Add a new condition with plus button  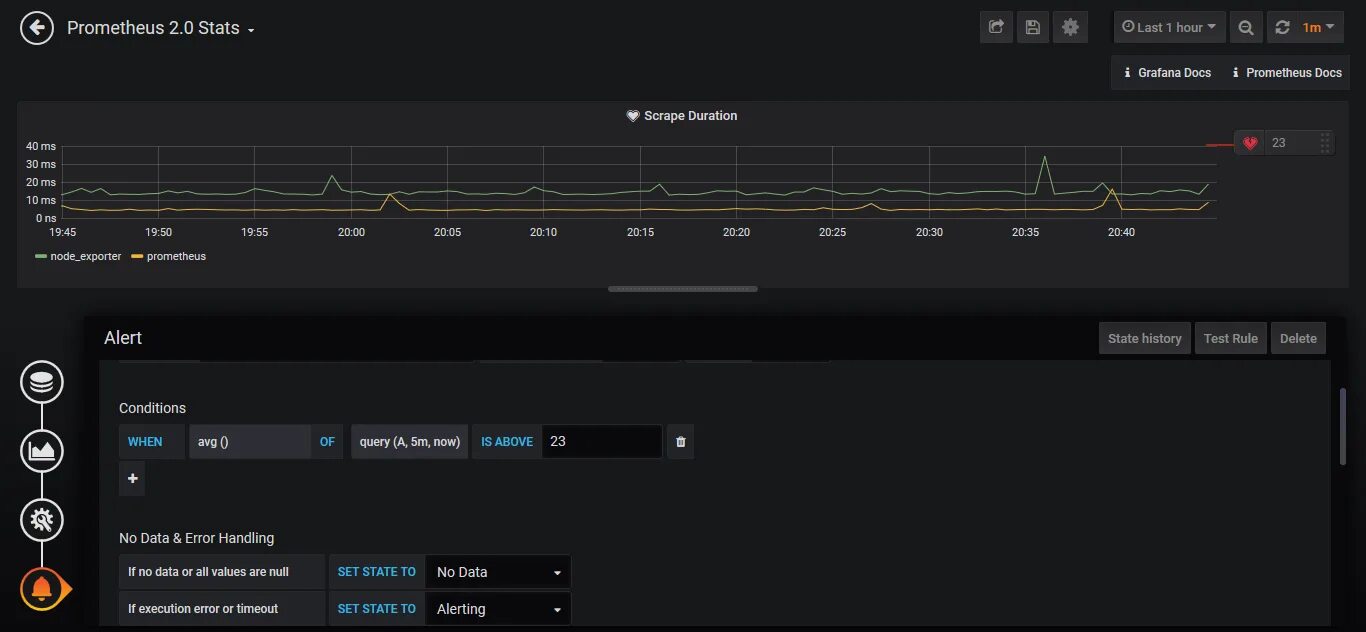132,478
